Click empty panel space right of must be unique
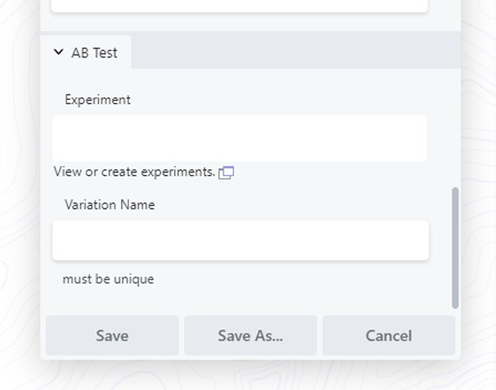 [300, 279]
